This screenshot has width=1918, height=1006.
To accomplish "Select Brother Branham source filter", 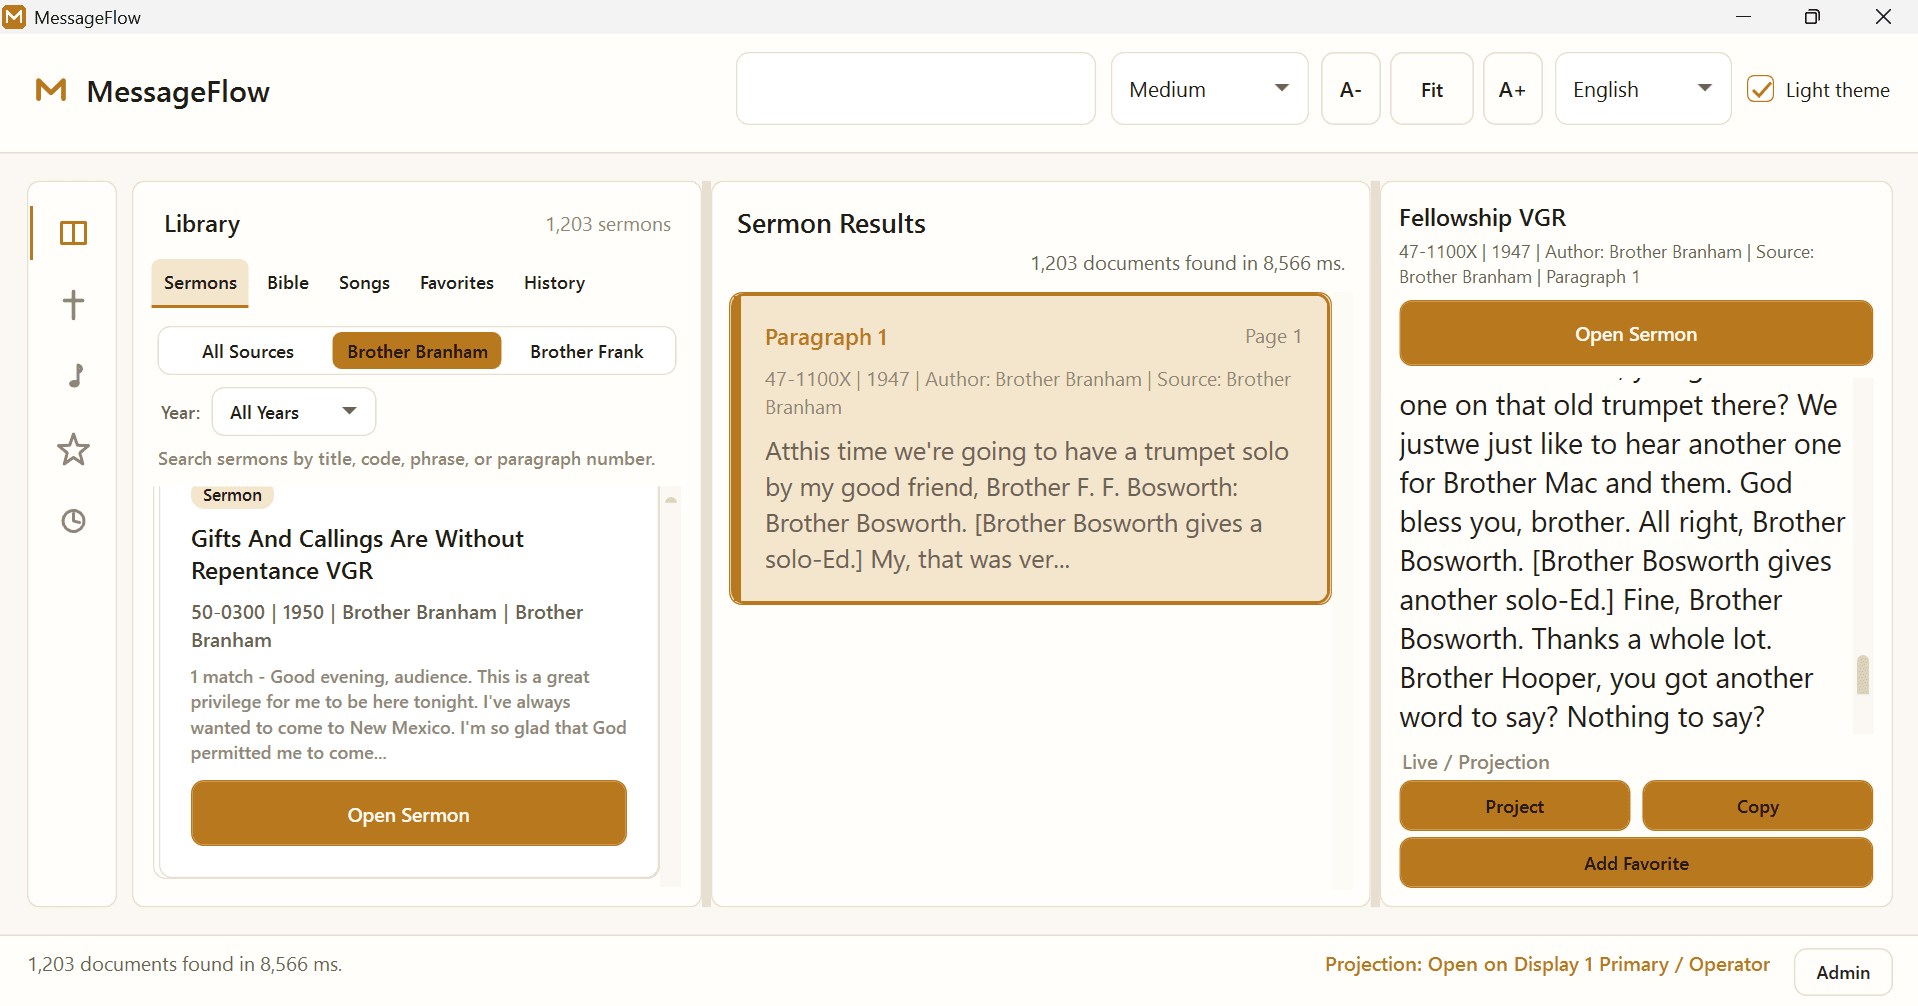I will (x=417, y=351).
